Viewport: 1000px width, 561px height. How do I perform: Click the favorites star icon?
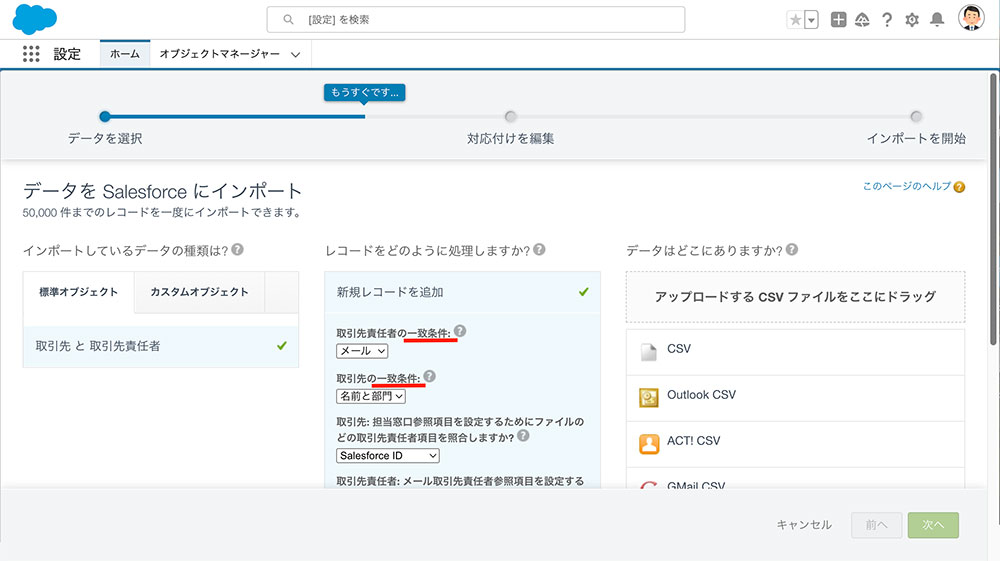[795, 20]
